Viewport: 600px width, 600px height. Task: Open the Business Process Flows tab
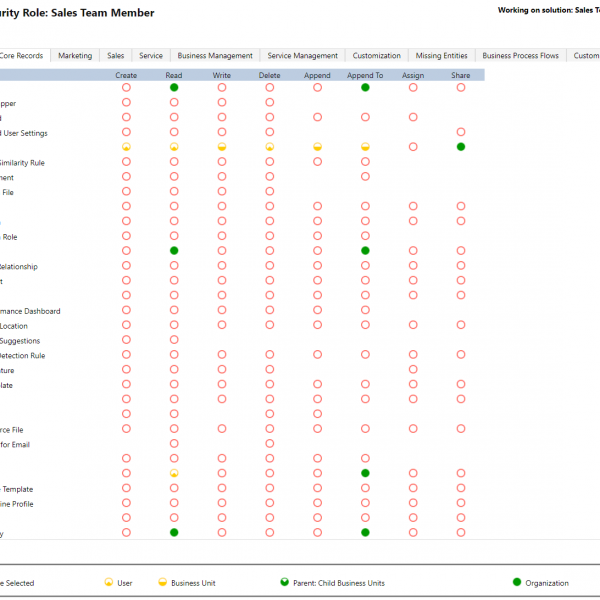(x=520, y=56)
